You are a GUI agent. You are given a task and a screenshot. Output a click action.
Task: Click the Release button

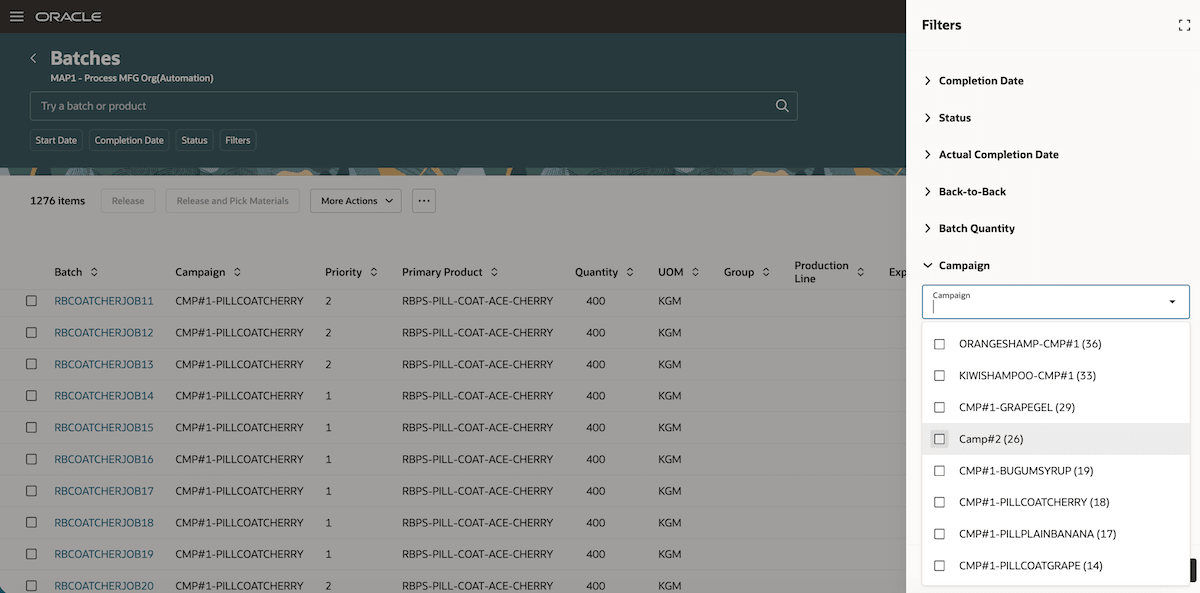click(128, 201)
